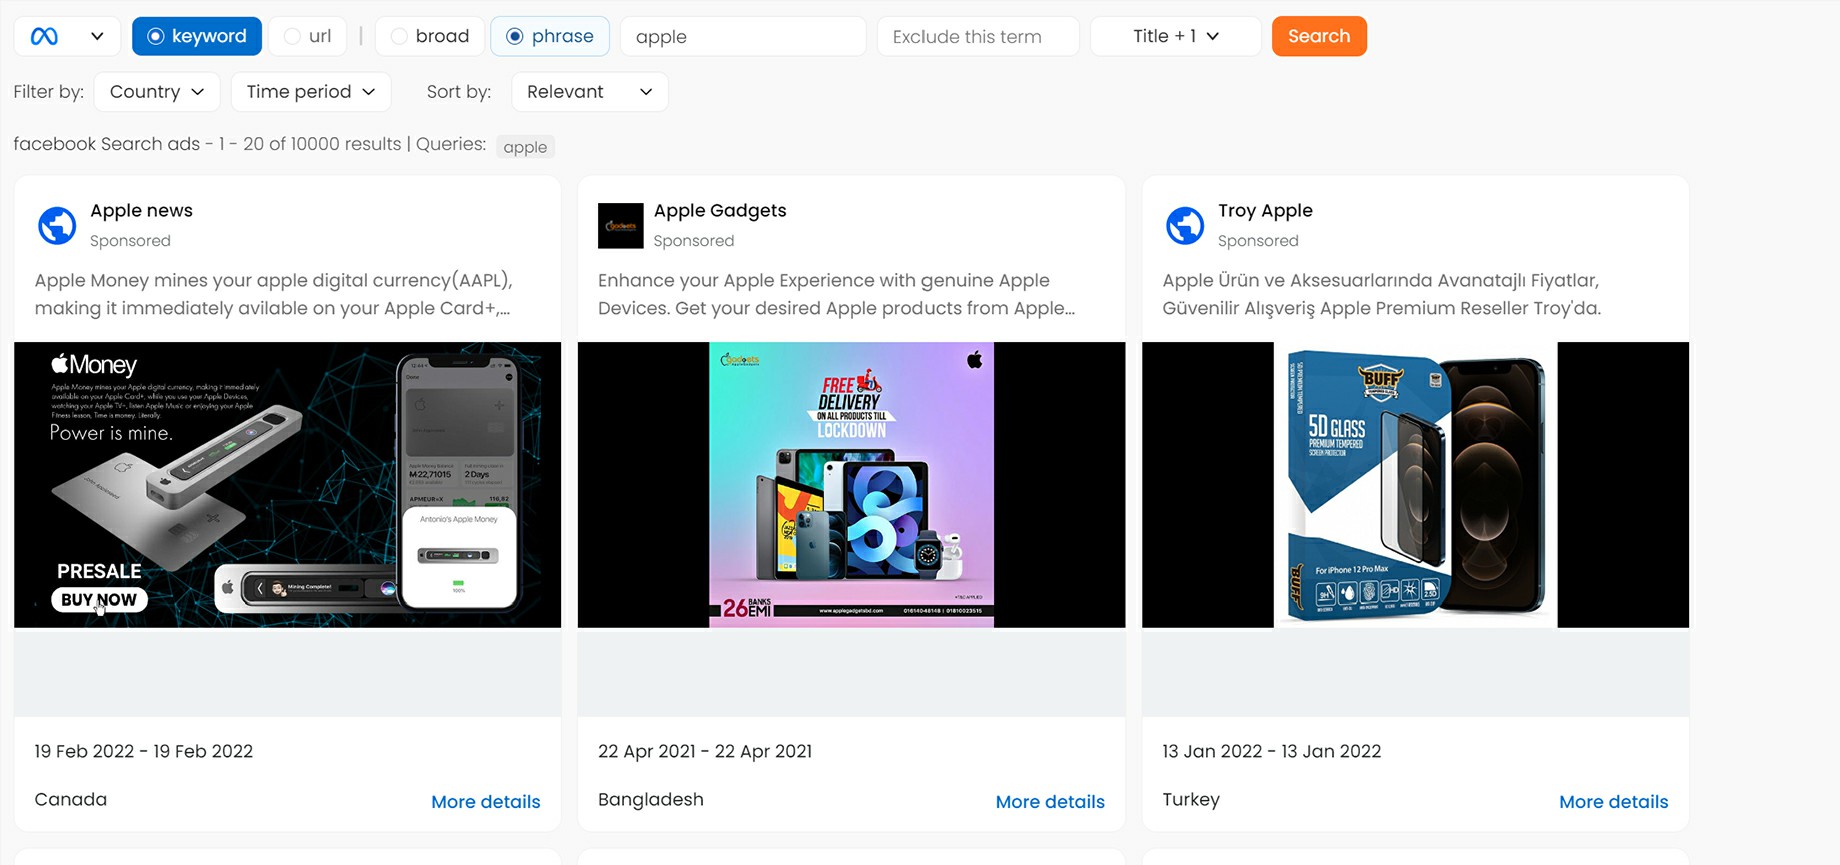Open the Title + 1 dropdown
Screen dimensions: 1840x865
[x=1176, y=36]
